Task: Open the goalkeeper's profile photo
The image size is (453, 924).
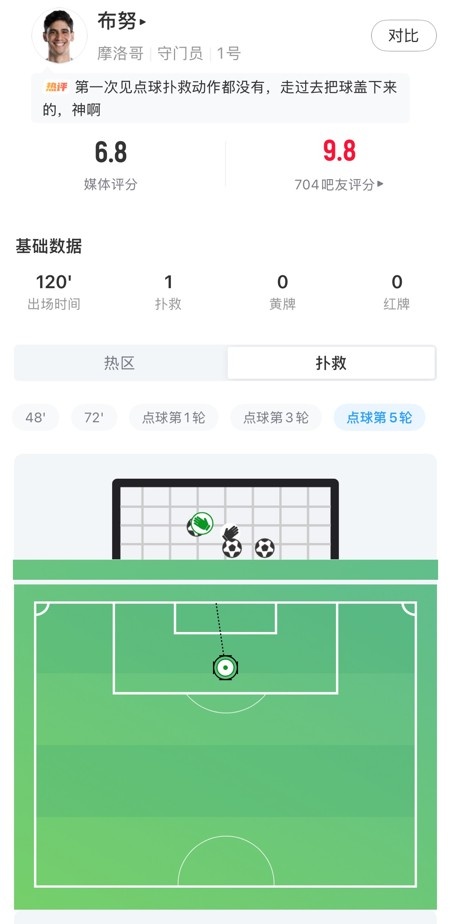Action: 59,35
